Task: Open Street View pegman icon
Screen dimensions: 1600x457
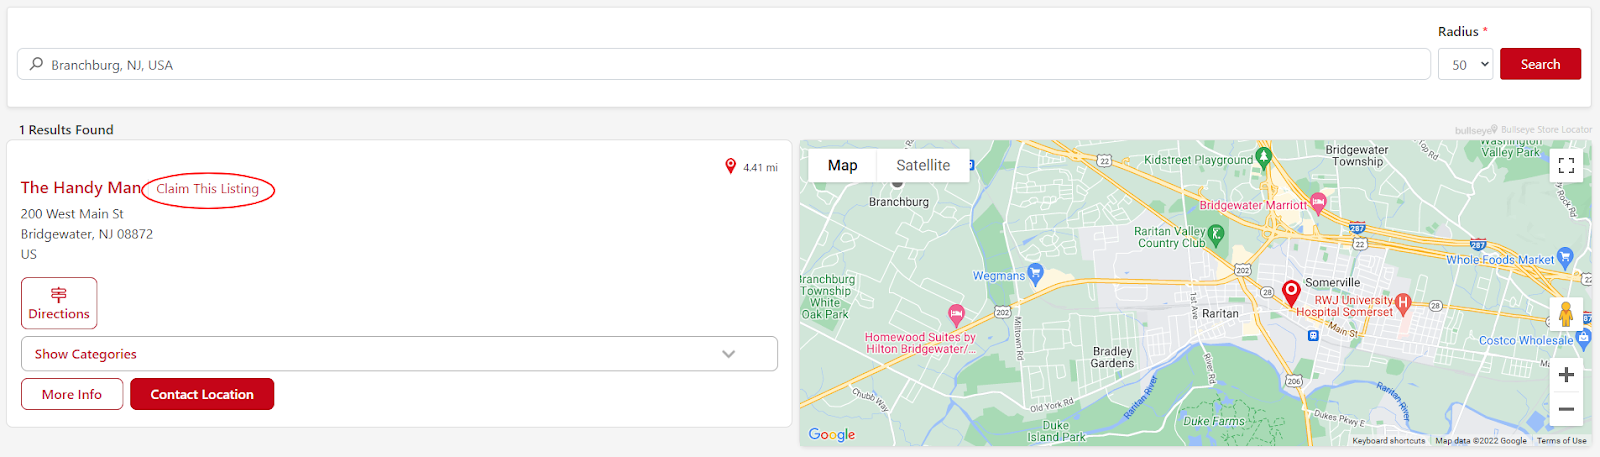Action: point(1566,315)
